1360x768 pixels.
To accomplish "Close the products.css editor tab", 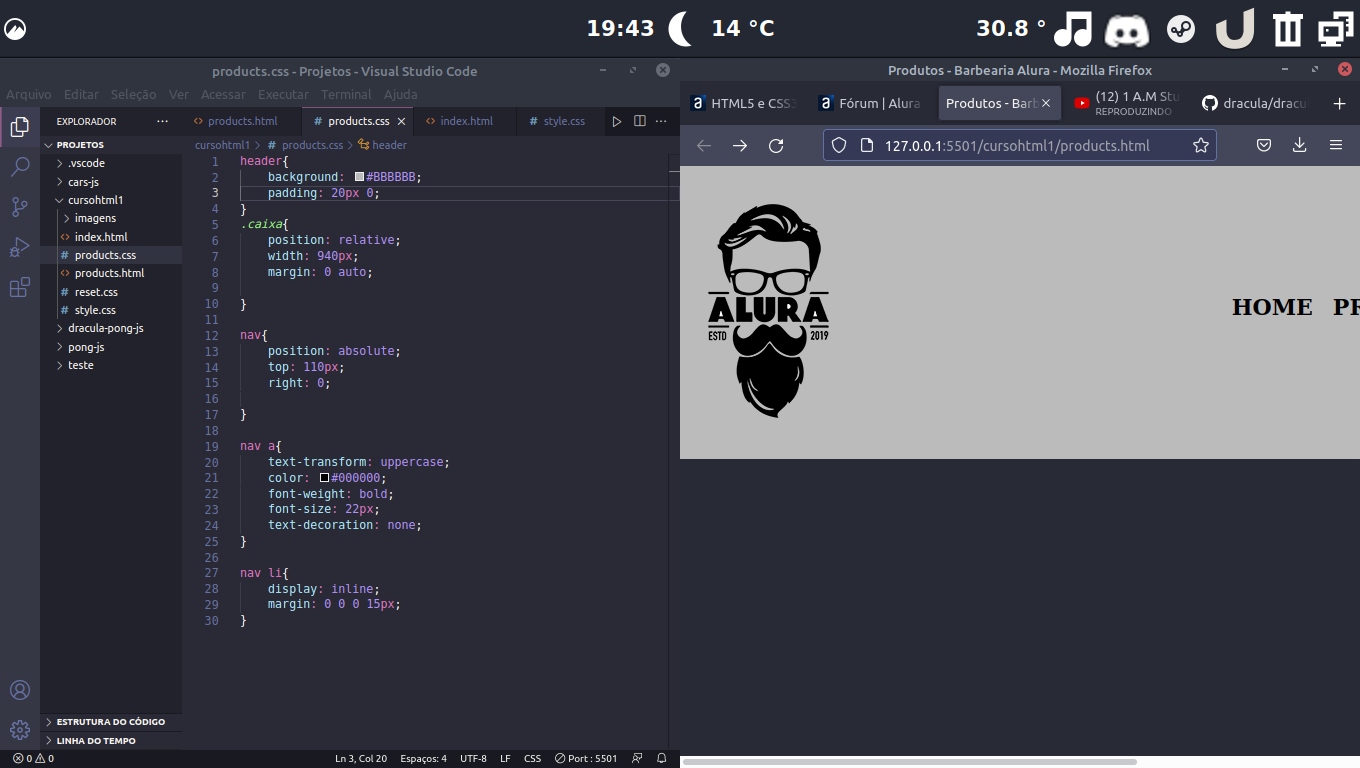I will click(x=401, y=121).
